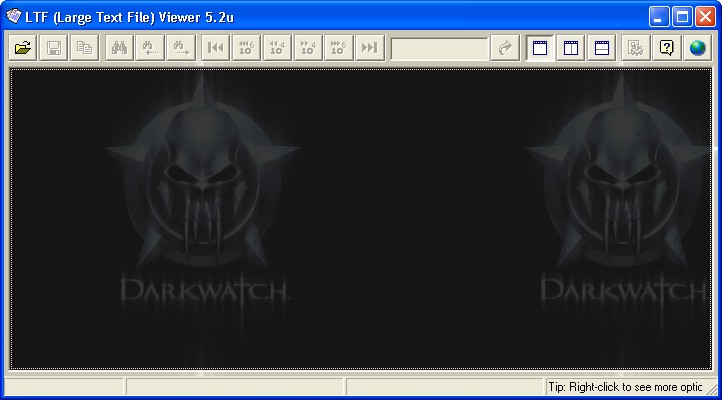This screenshot has width=722, height=400.
Task: Click Find Previous binoculars with left arrow
Action: (x=150, y=47)
